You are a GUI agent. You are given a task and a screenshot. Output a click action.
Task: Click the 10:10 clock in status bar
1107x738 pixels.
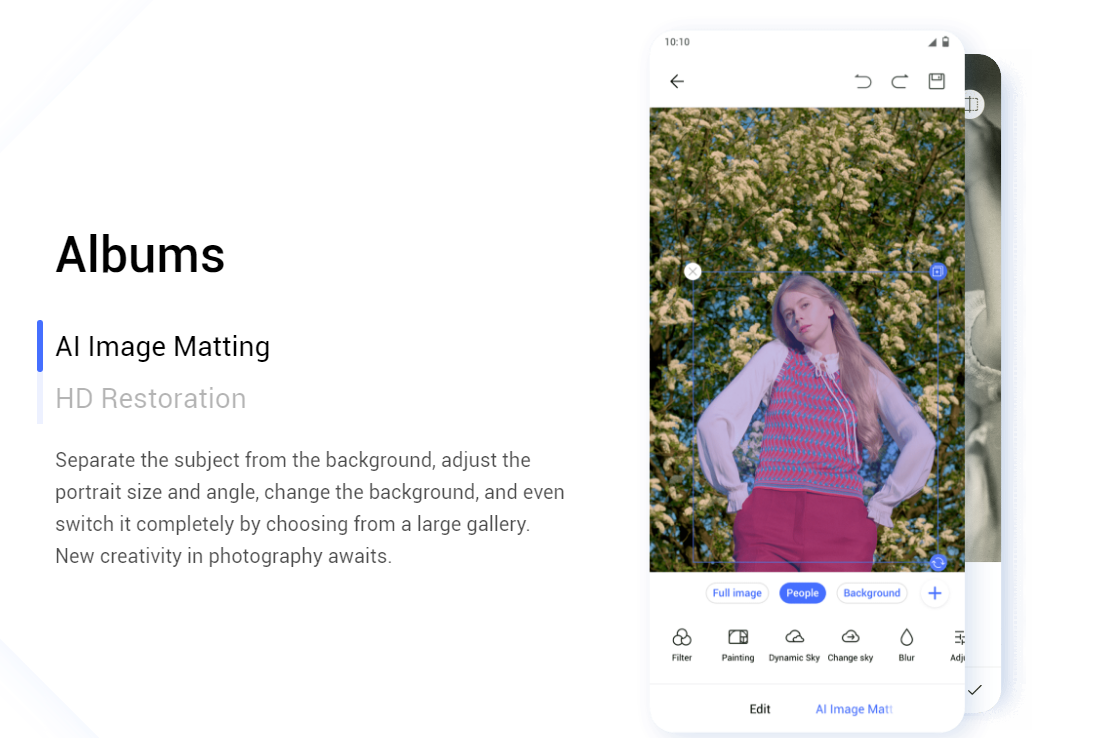coord(677,42)
